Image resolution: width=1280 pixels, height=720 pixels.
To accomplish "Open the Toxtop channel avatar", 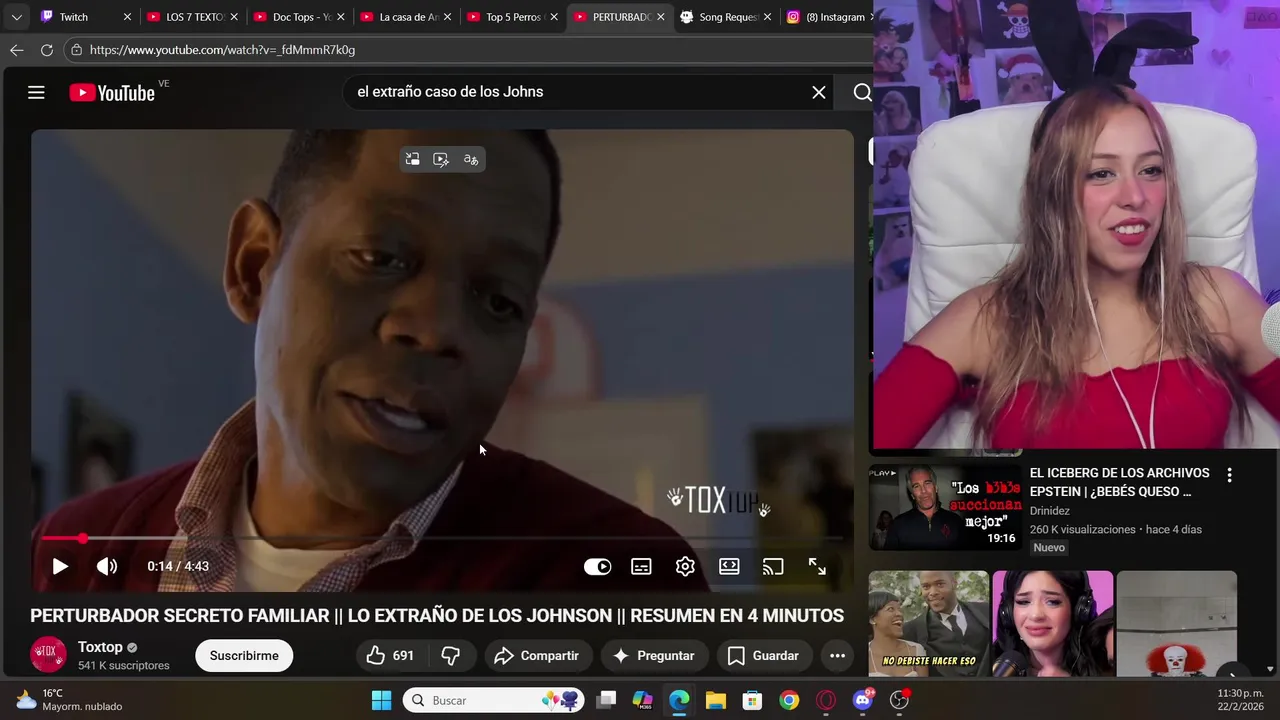I will pyautogui.click(x=48, y=655).
